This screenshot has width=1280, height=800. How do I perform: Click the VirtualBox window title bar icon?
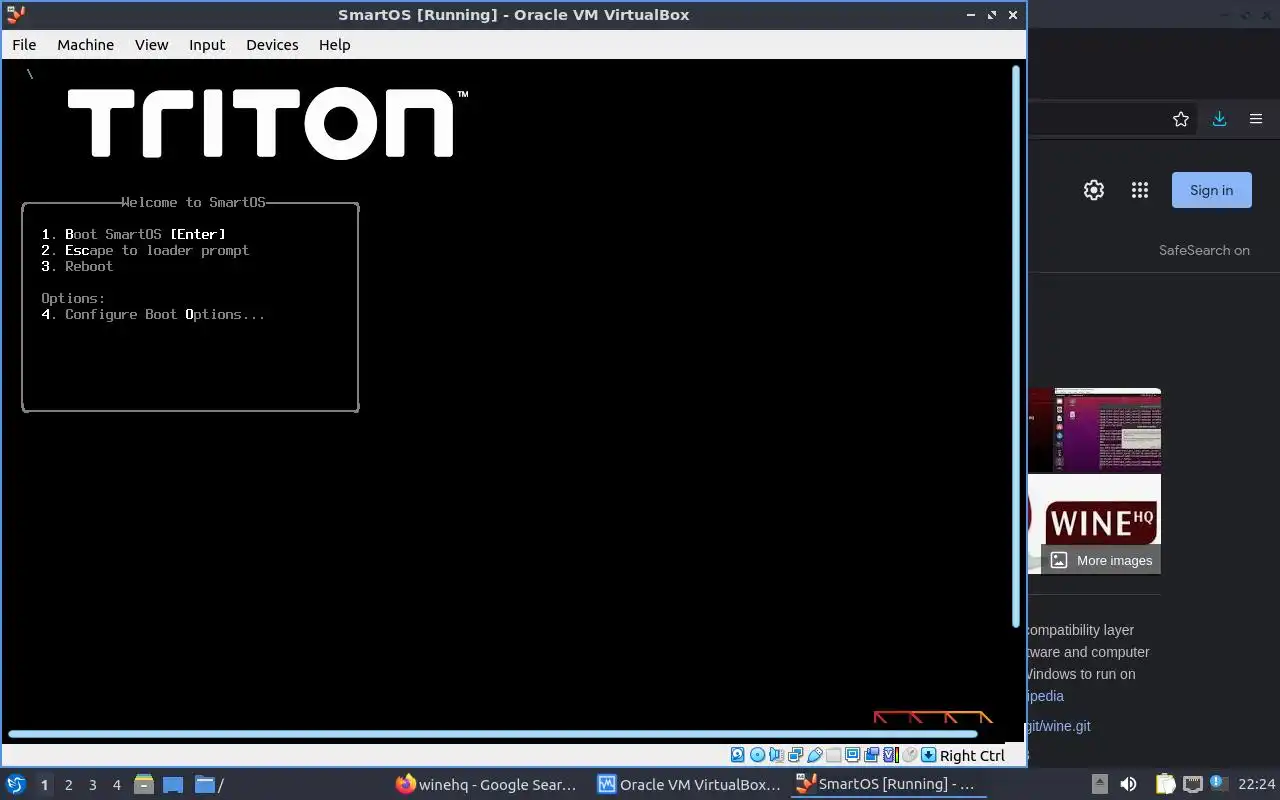pos(15,14)
